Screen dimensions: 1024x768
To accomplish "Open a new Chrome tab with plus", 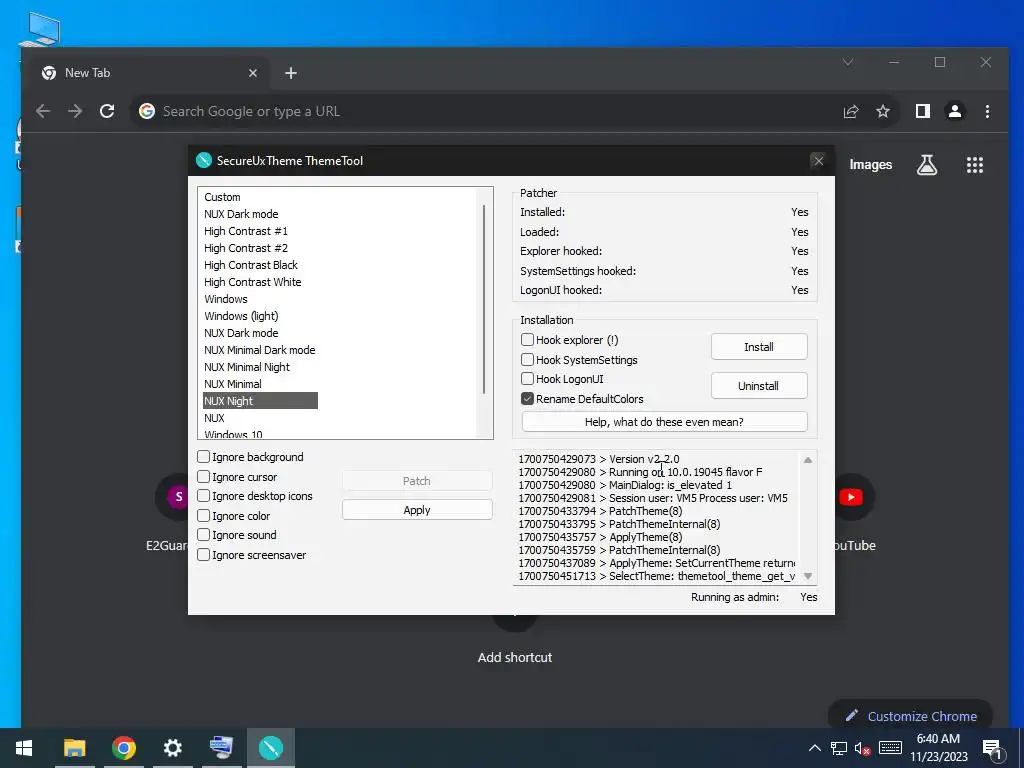I will 291,73.
